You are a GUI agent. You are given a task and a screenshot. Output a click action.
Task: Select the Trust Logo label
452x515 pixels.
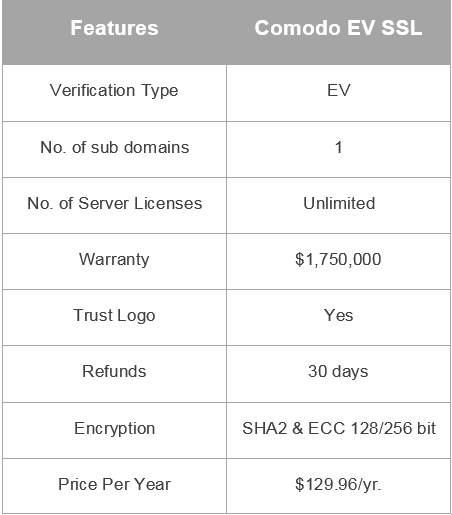coord(114,316)
